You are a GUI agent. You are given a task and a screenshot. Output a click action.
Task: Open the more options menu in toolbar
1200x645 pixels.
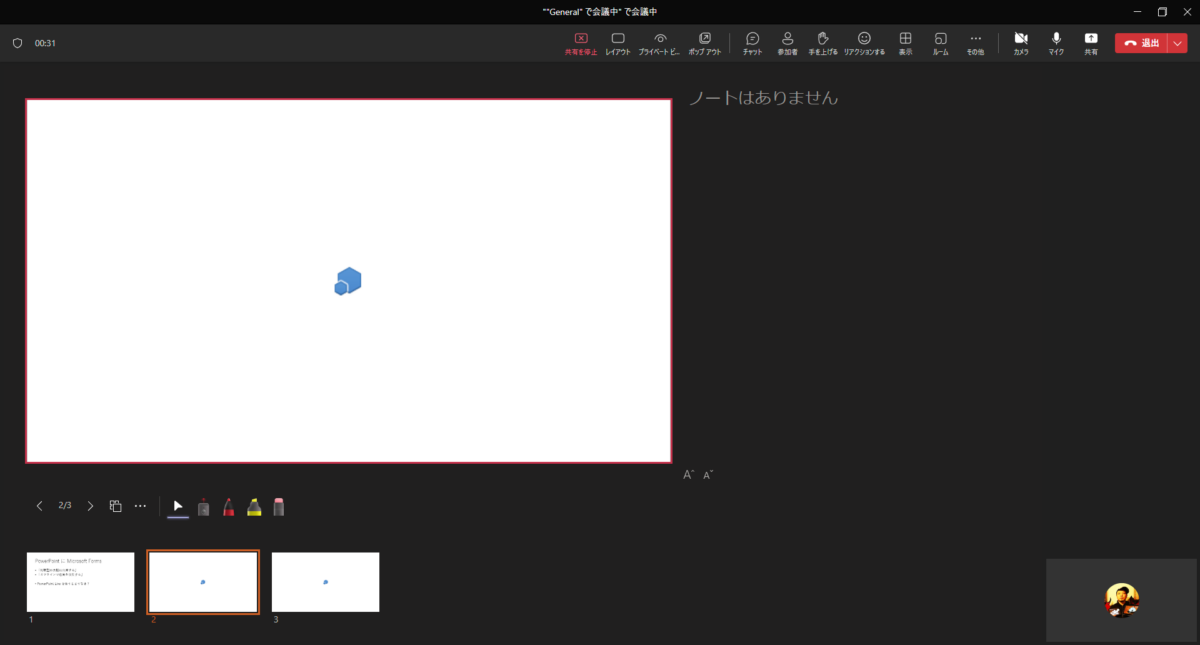click(x=974, y=42)
